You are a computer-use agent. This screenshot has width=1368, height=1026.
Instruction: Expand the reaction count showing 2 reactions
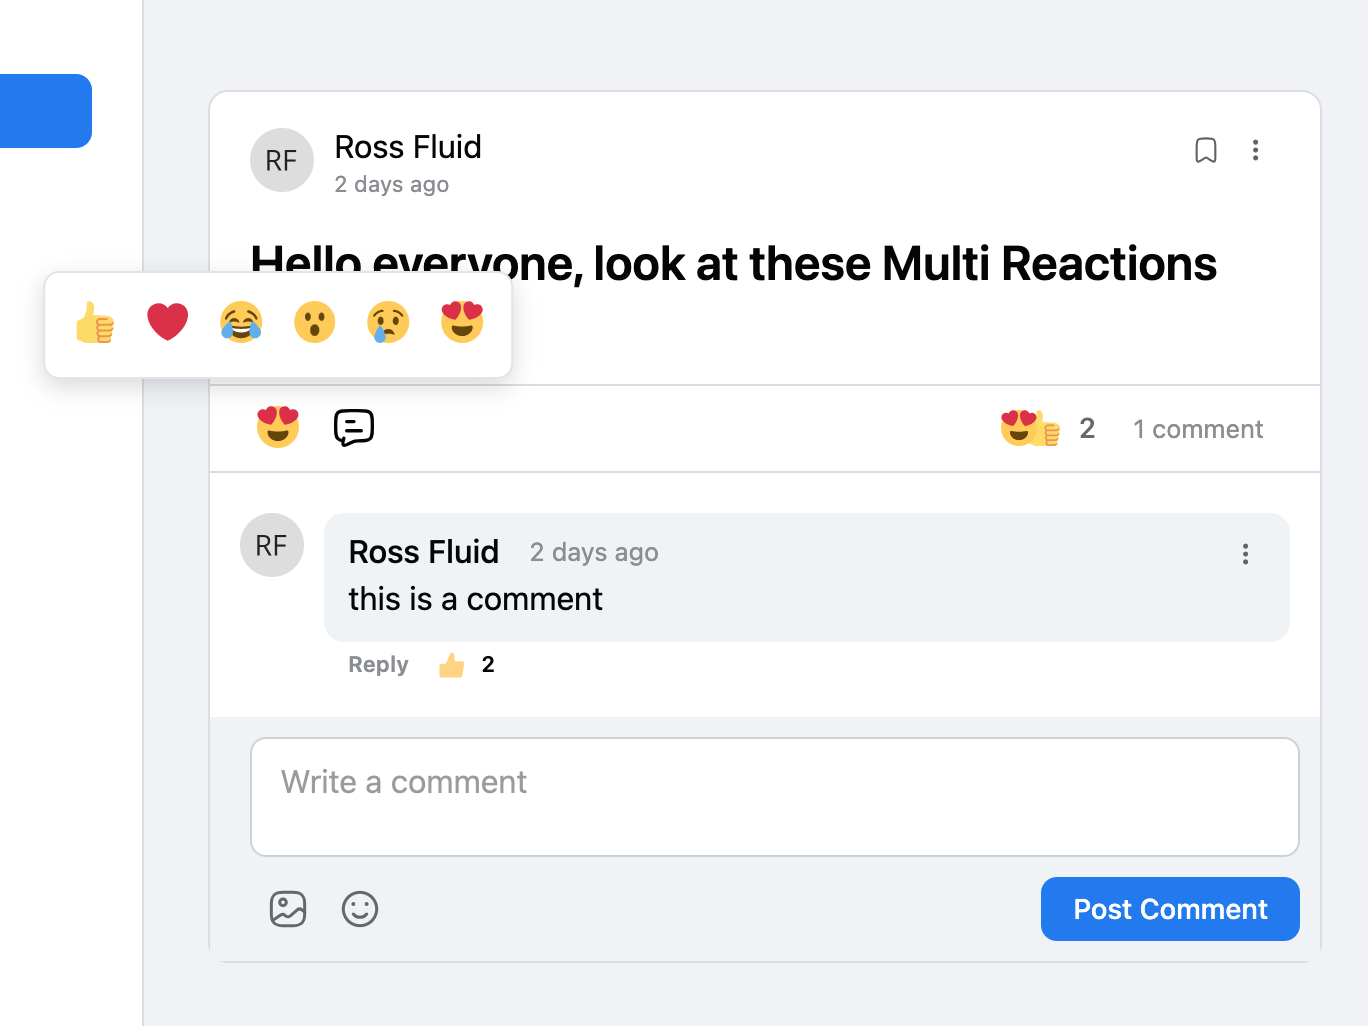(x=1045, y=428)
